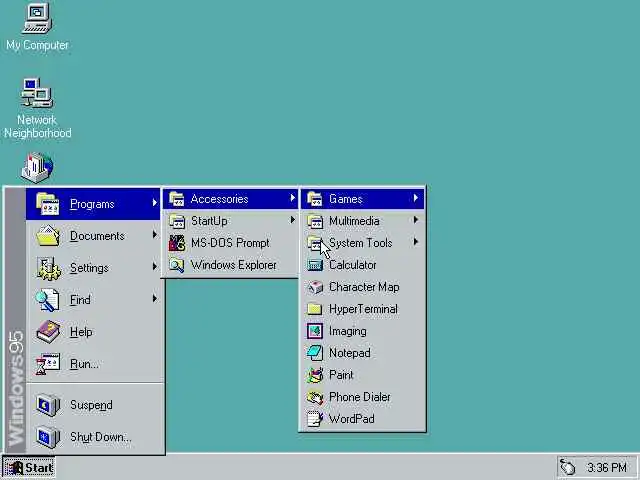Select Run... from the Start menu
Screen dimensions: 640x480
(93, 364)
